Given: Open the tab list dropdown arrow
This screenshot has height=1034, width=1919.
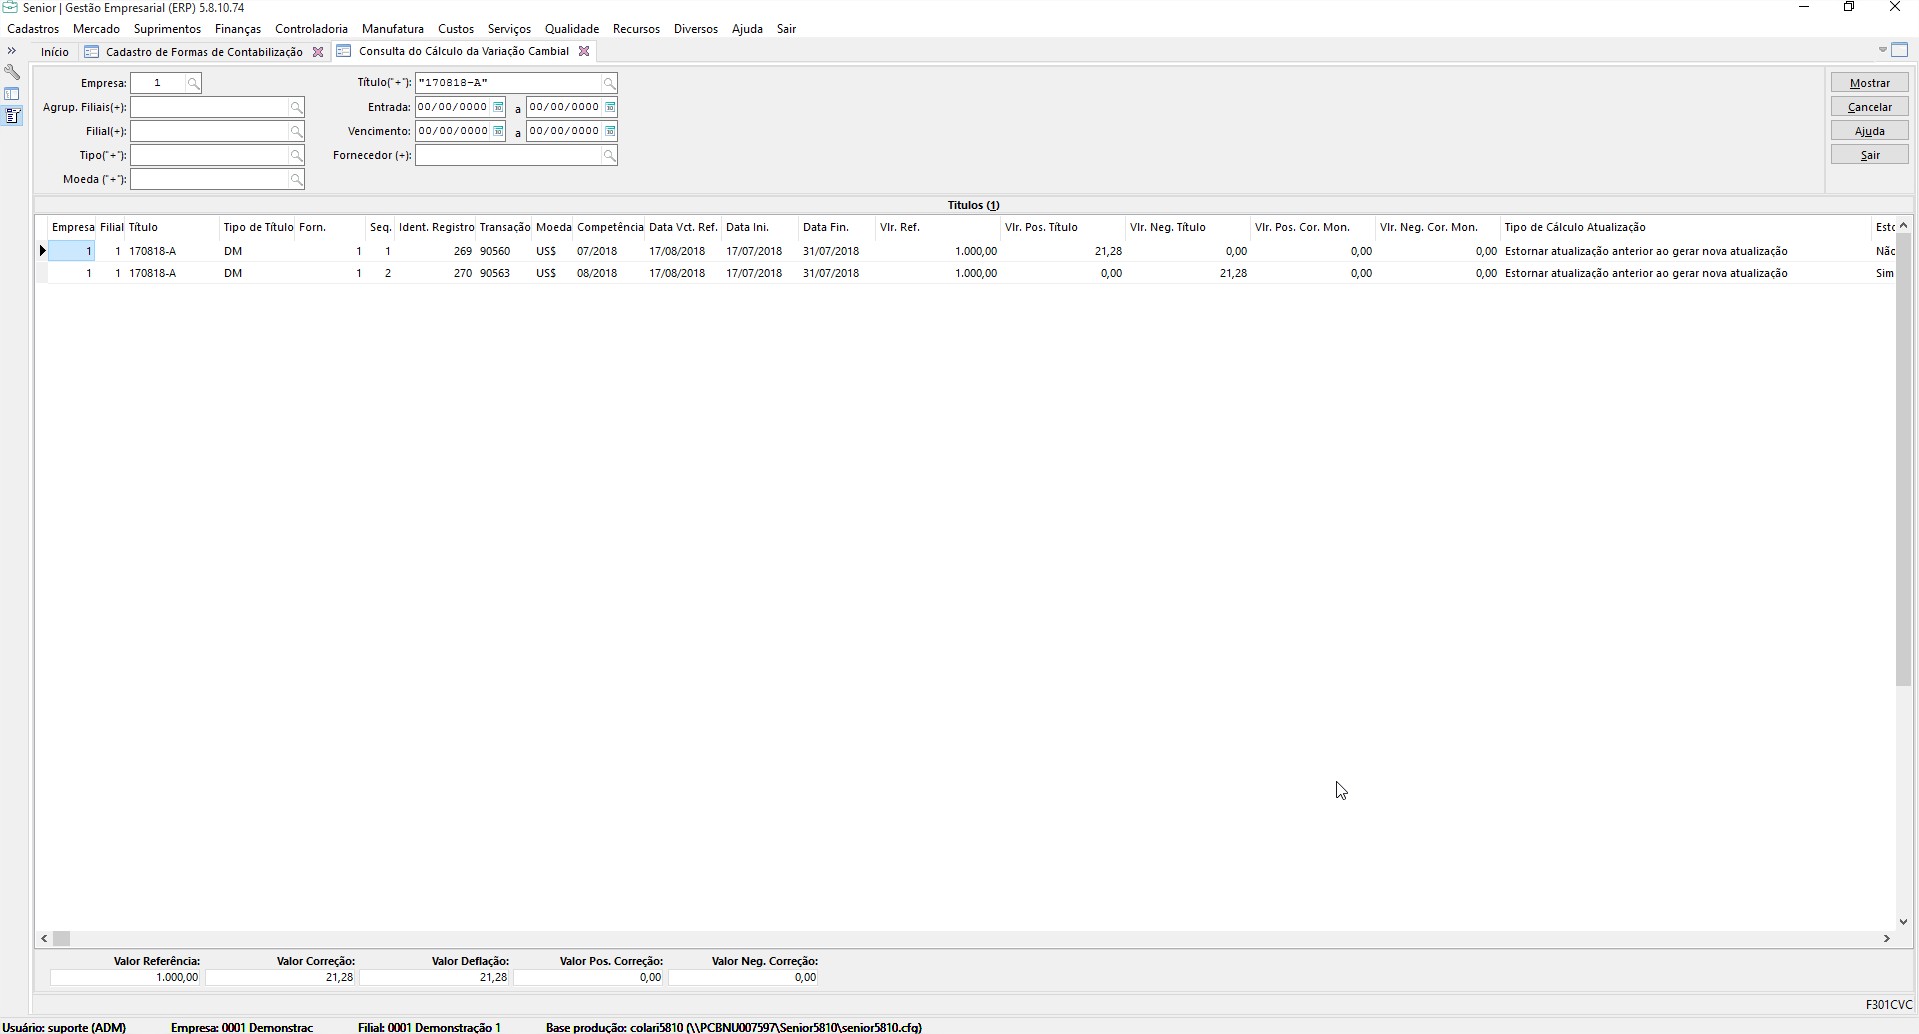Looking at the screenshot, I should (x=1882, y=50).
